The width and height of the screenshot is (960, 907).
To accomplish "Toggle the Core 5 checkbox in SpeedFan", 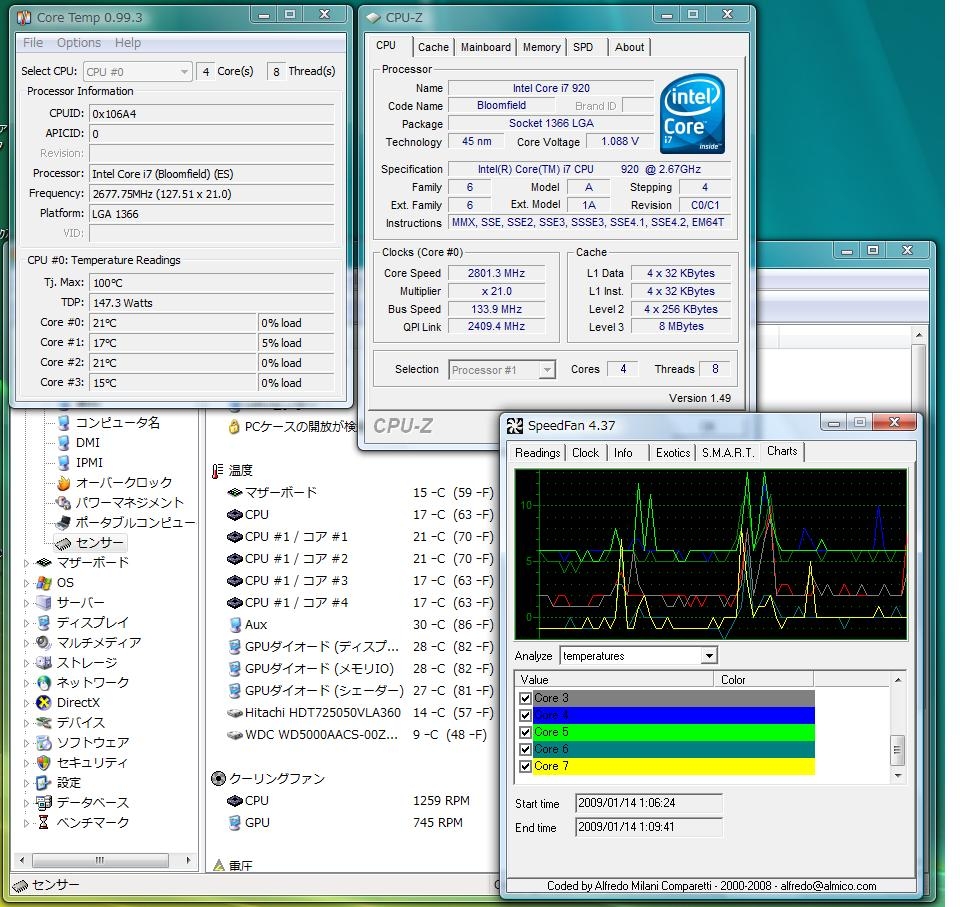I will [525, 732].
